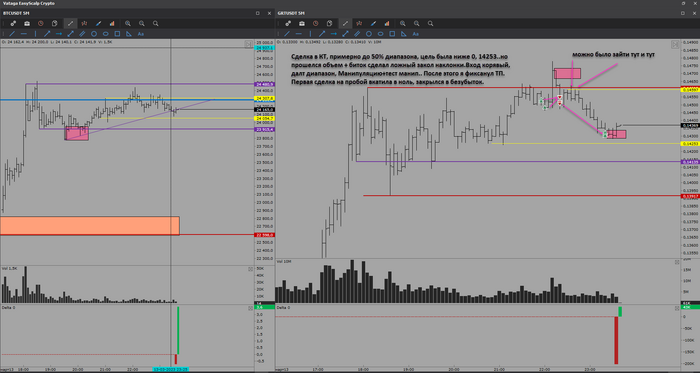Open candlestick chart type icon in BTCUSDT toolbar
Viewport: 700px width, 373px height.
click(x=84, y=23)
